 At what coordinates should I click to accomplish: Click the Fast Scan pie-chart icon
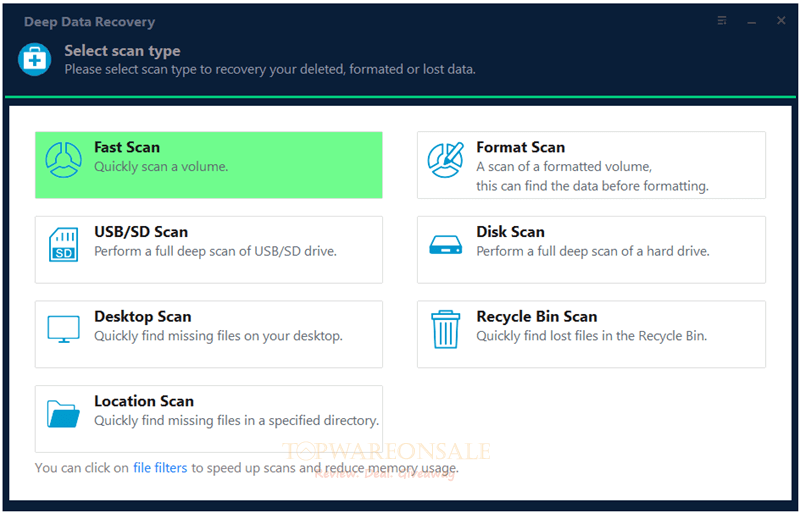pyautogui.click(x=63, y=160)
